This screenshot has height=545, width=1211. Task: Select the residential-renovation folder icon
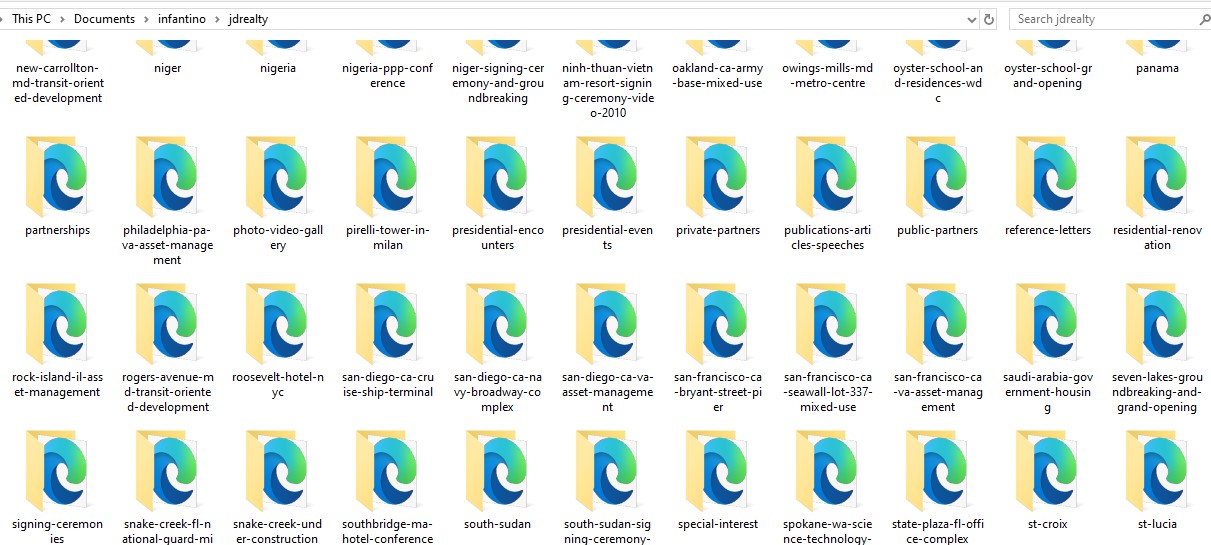1157,177
